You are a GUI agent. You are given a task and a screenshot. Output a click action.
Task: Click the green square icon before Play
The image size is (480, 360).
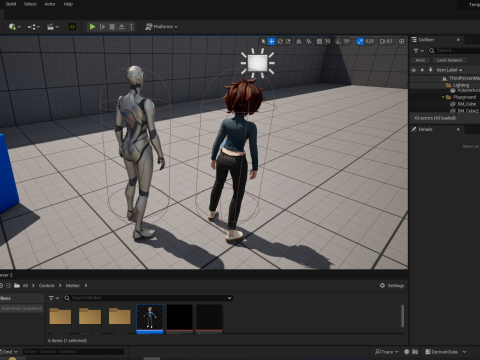pyautogui.click(x=72, y=27)
